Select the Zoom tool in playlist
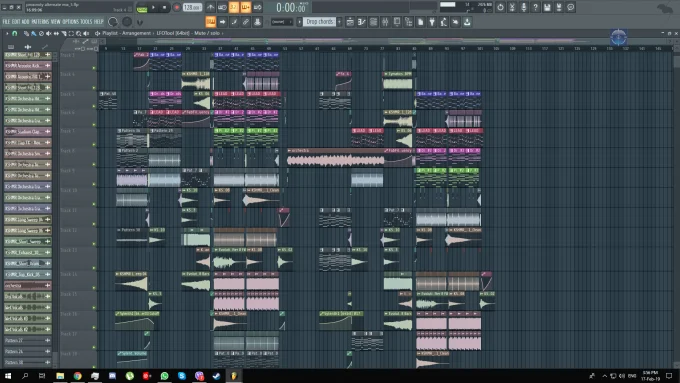 pos(78,33)
